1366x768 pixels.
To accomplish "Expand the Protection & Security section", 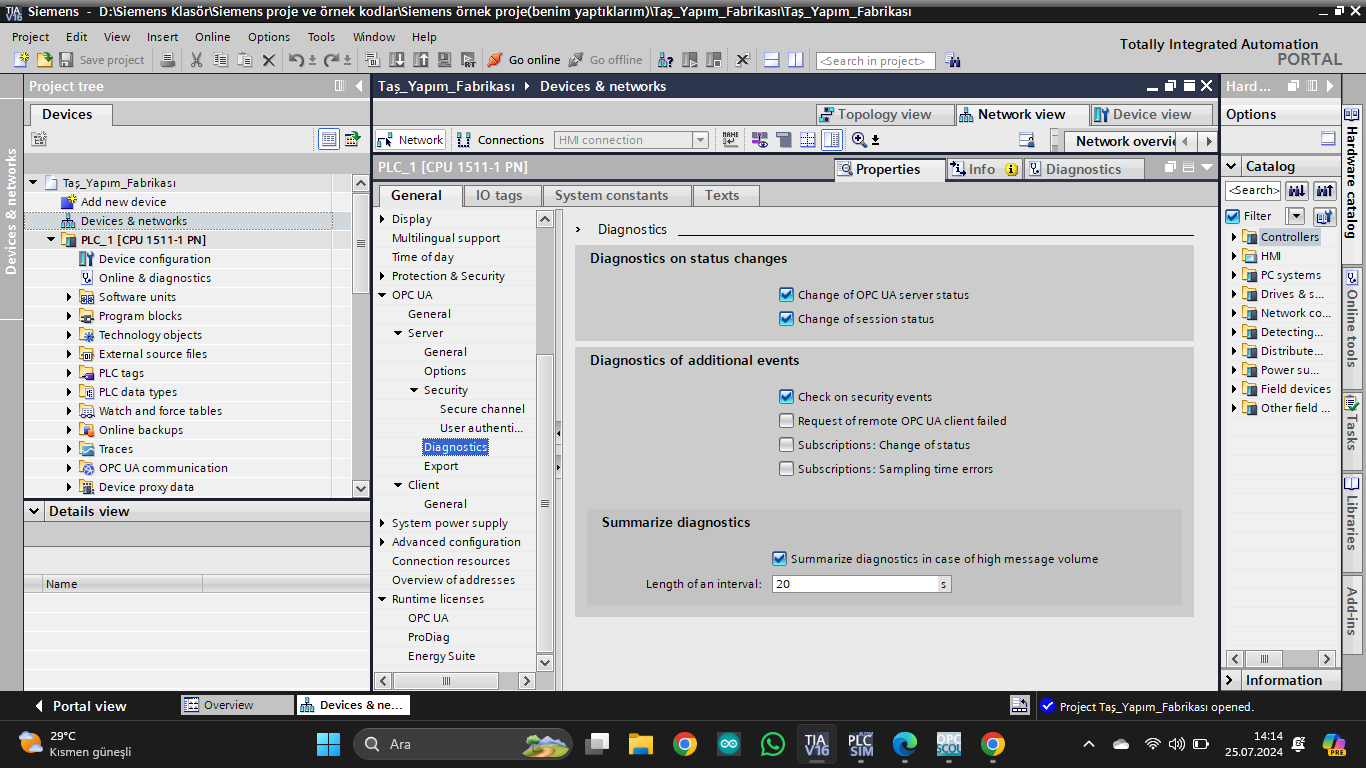I will (x=382, y=276).
